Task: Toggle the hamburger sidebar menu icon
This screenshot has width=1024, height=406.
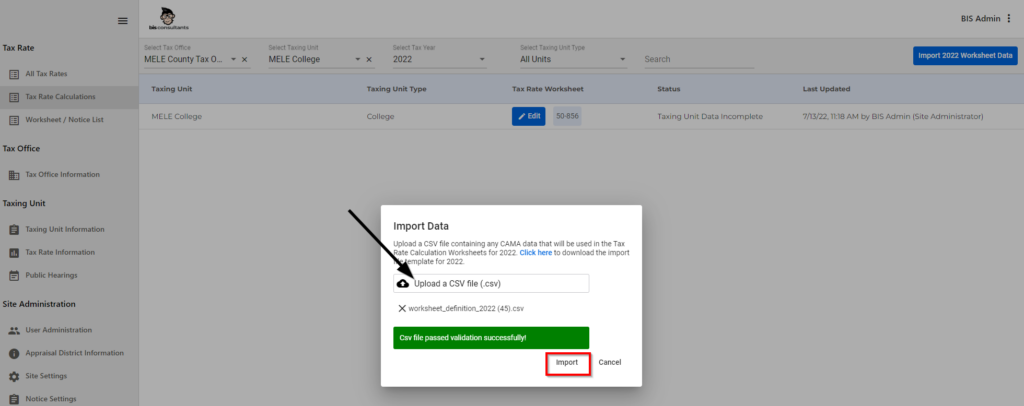Action: [x=123, y=21]
